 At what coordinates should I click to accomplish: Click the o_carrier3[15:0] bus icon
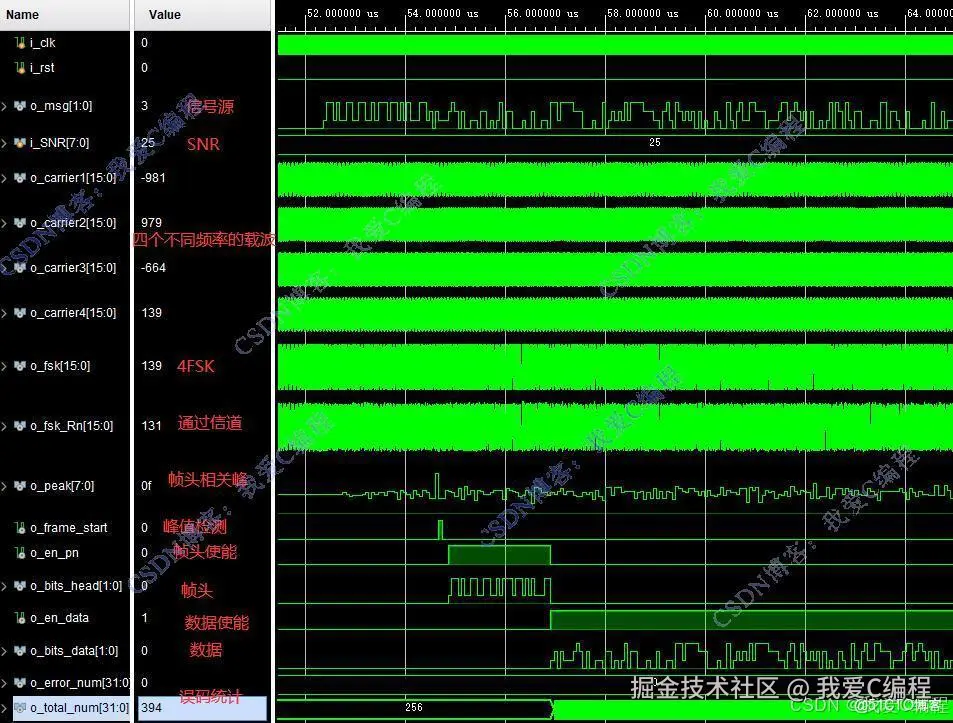[20, 268]
